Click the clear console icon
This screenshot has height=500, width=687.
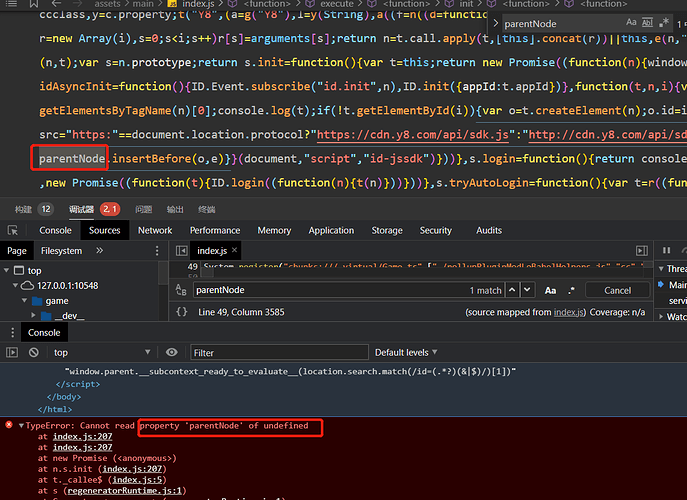pos(34,352)
